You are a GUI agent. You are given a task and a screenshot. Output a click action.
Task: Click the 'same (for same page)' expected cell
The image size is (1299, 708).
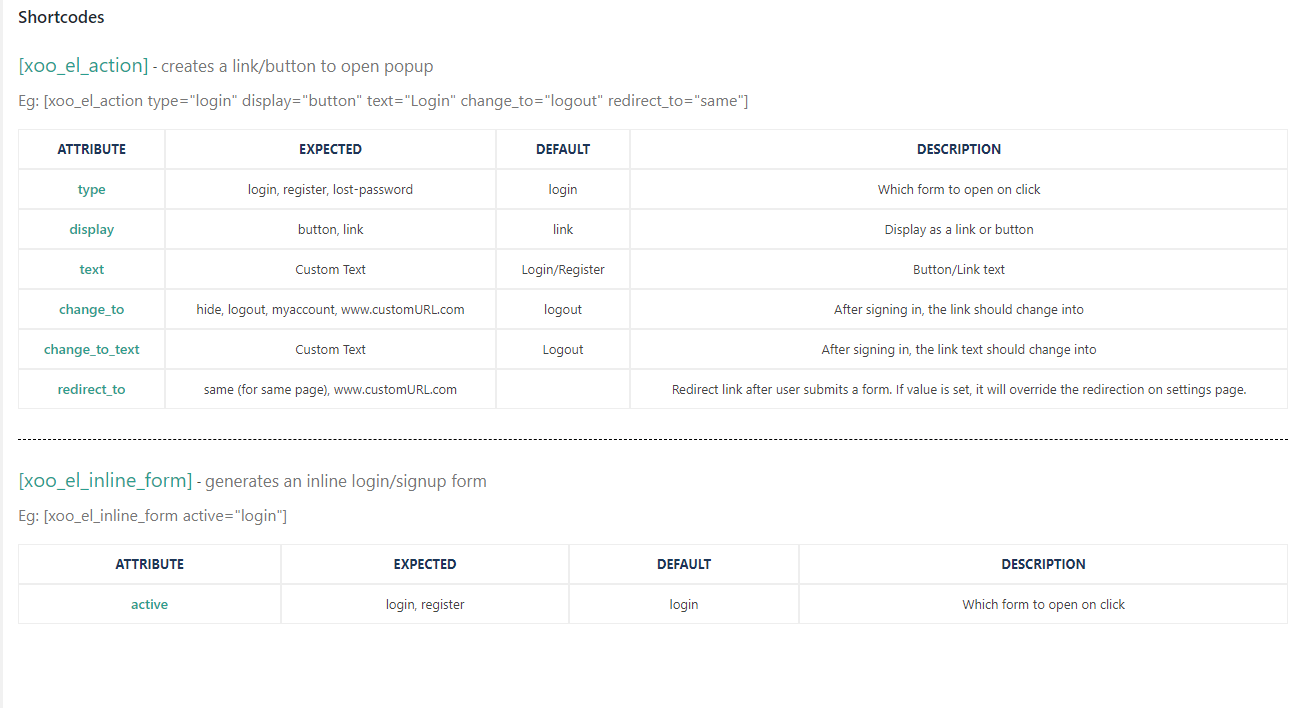click(330, 390)
